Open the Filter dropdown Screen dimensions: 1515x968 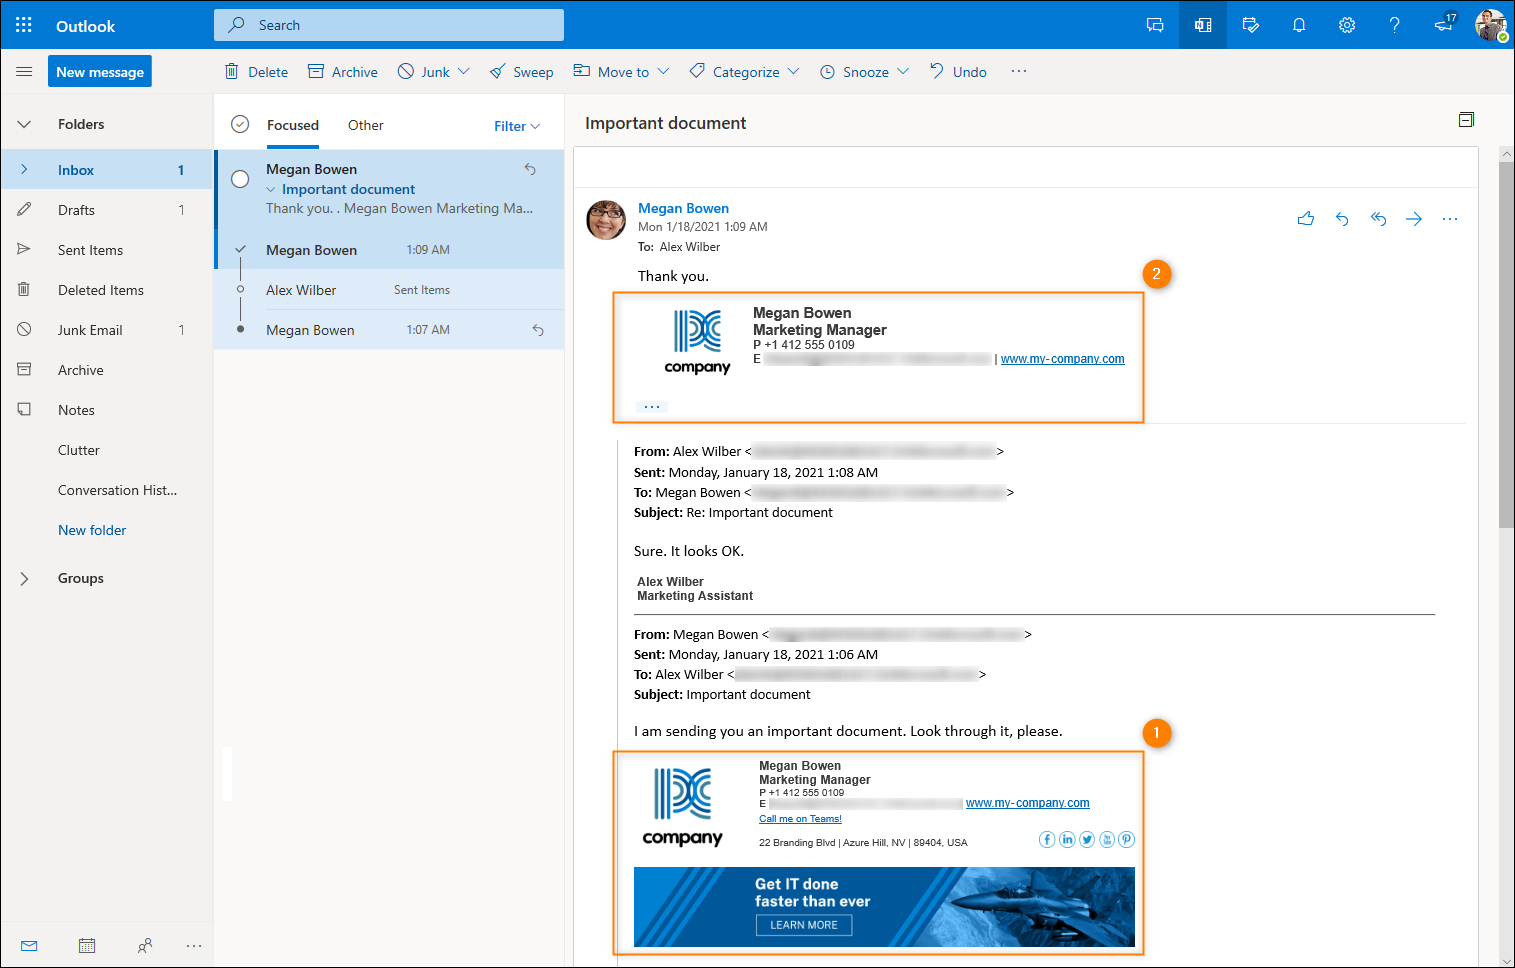(x=517, y=126)
